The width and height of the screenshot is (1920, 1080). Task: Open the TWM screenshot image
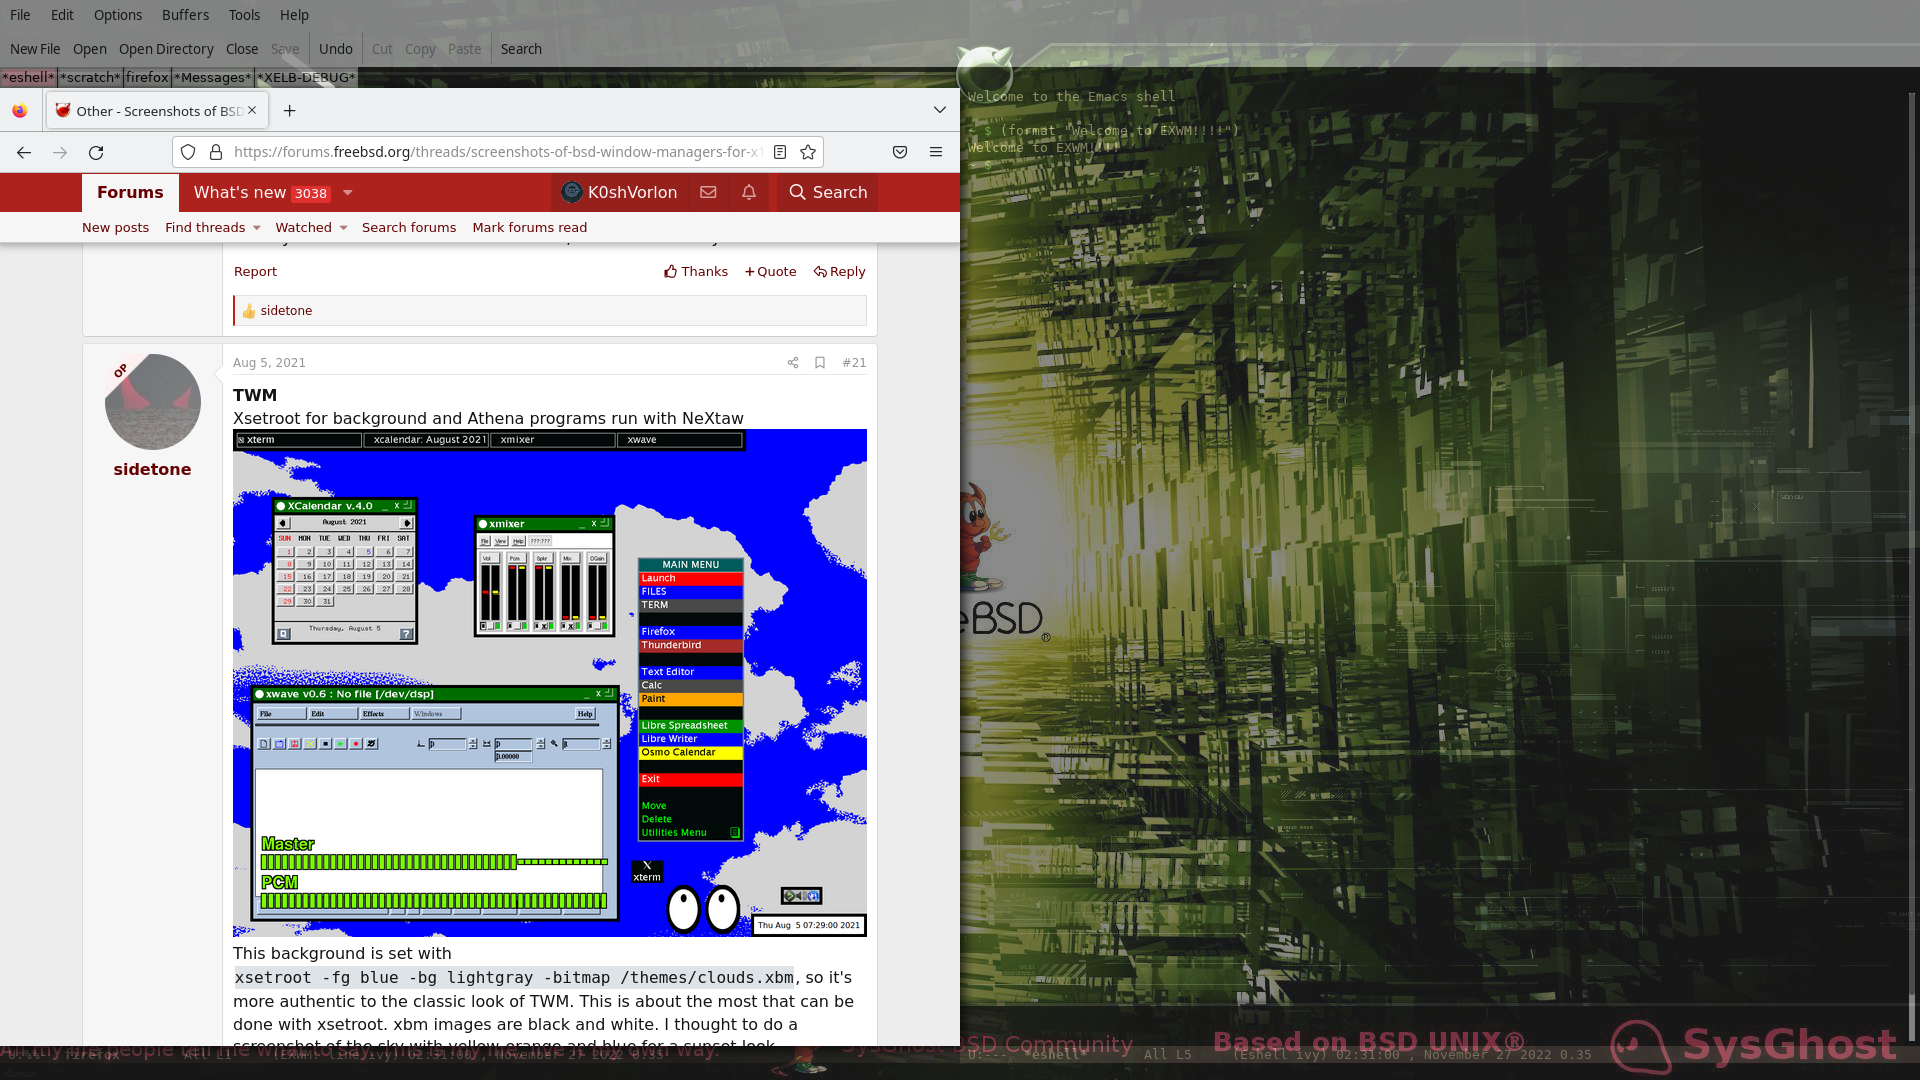point(550,683)
